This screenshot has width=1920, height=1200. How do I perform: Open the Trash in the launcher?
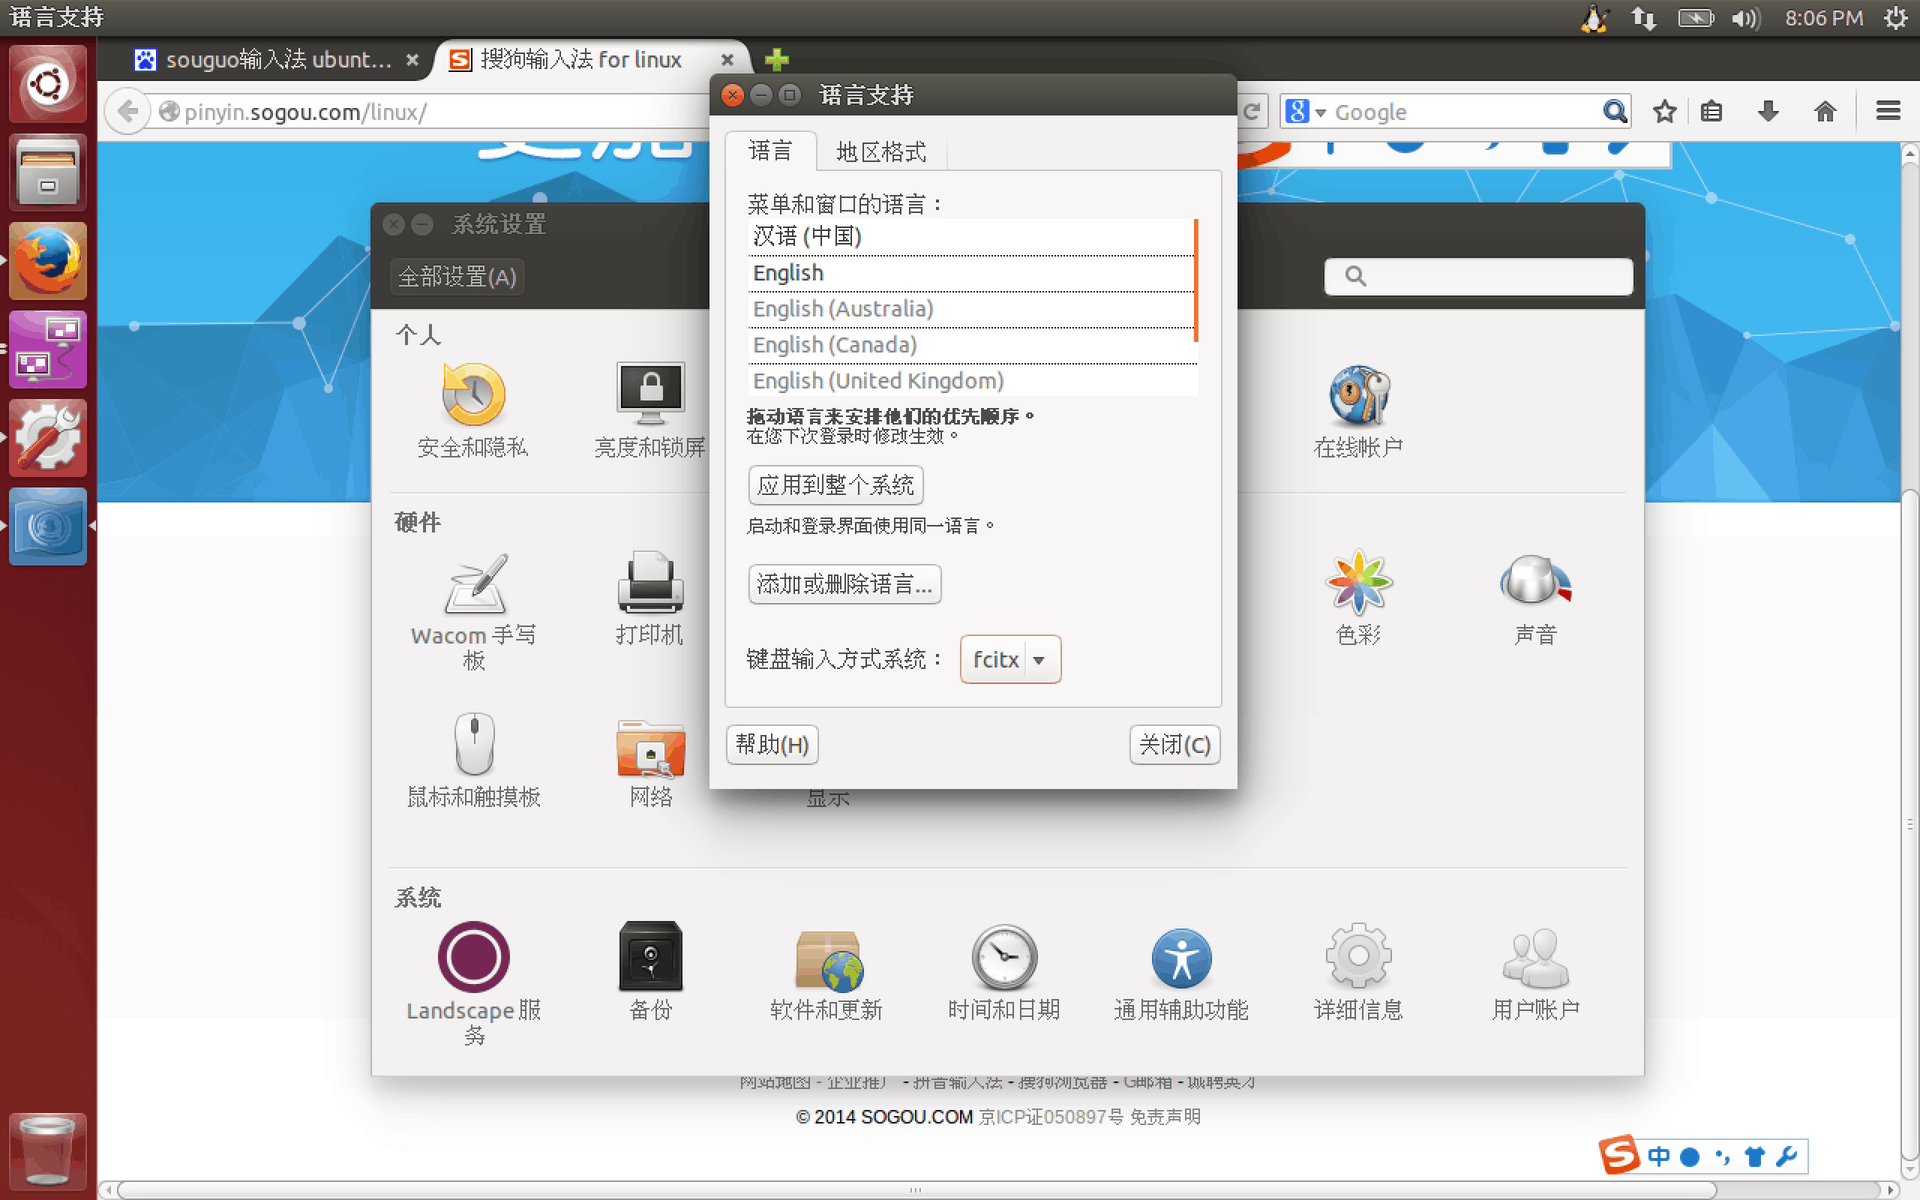coord(47,1150)
